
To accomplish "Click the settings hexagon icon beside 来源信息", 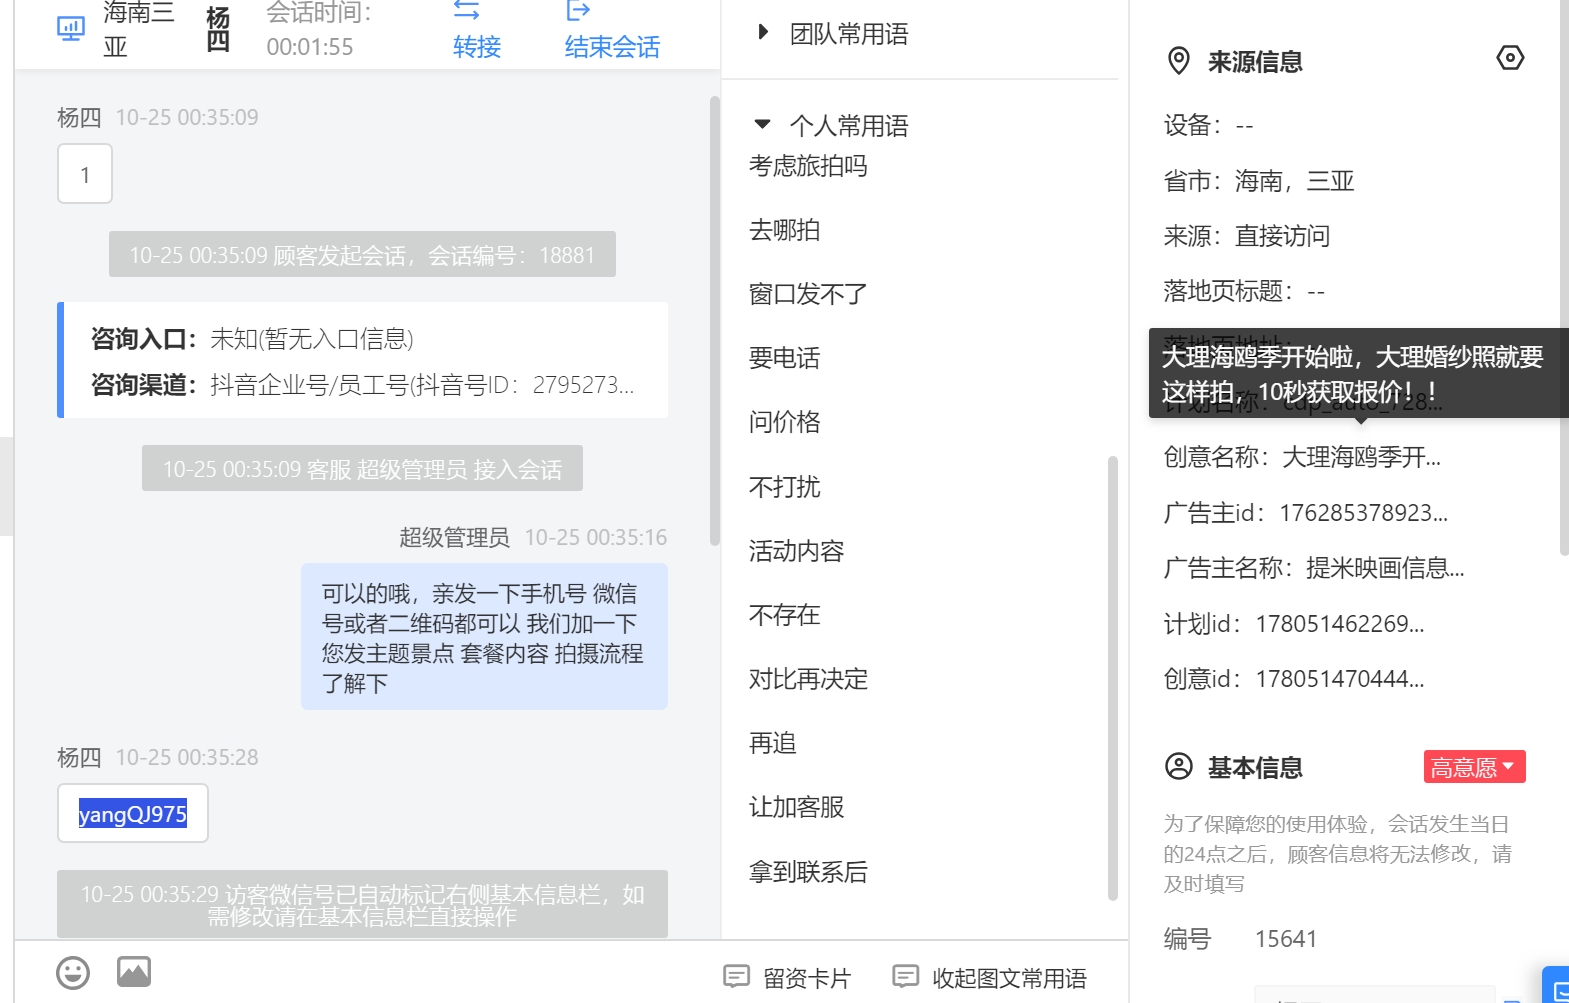I will pos(1510,58).
